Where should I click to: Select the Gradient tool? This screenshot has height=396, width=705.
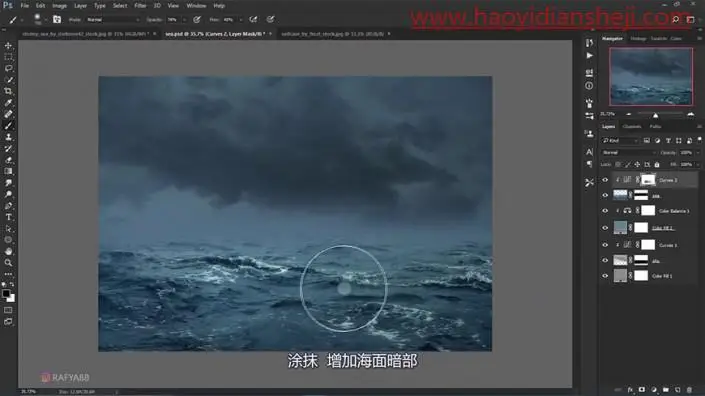pyautogui.click(x=9, y=171)
